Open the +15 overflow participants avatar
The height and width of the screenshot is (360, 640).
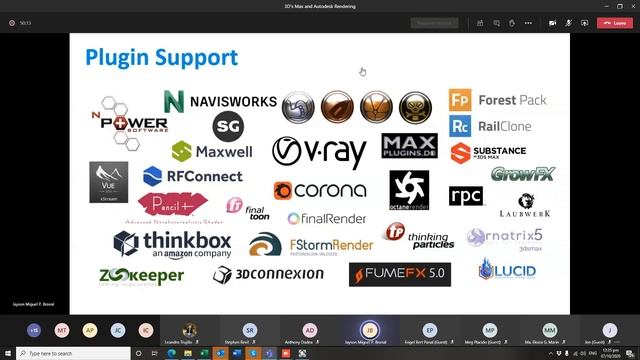click(x=34, y=330)
